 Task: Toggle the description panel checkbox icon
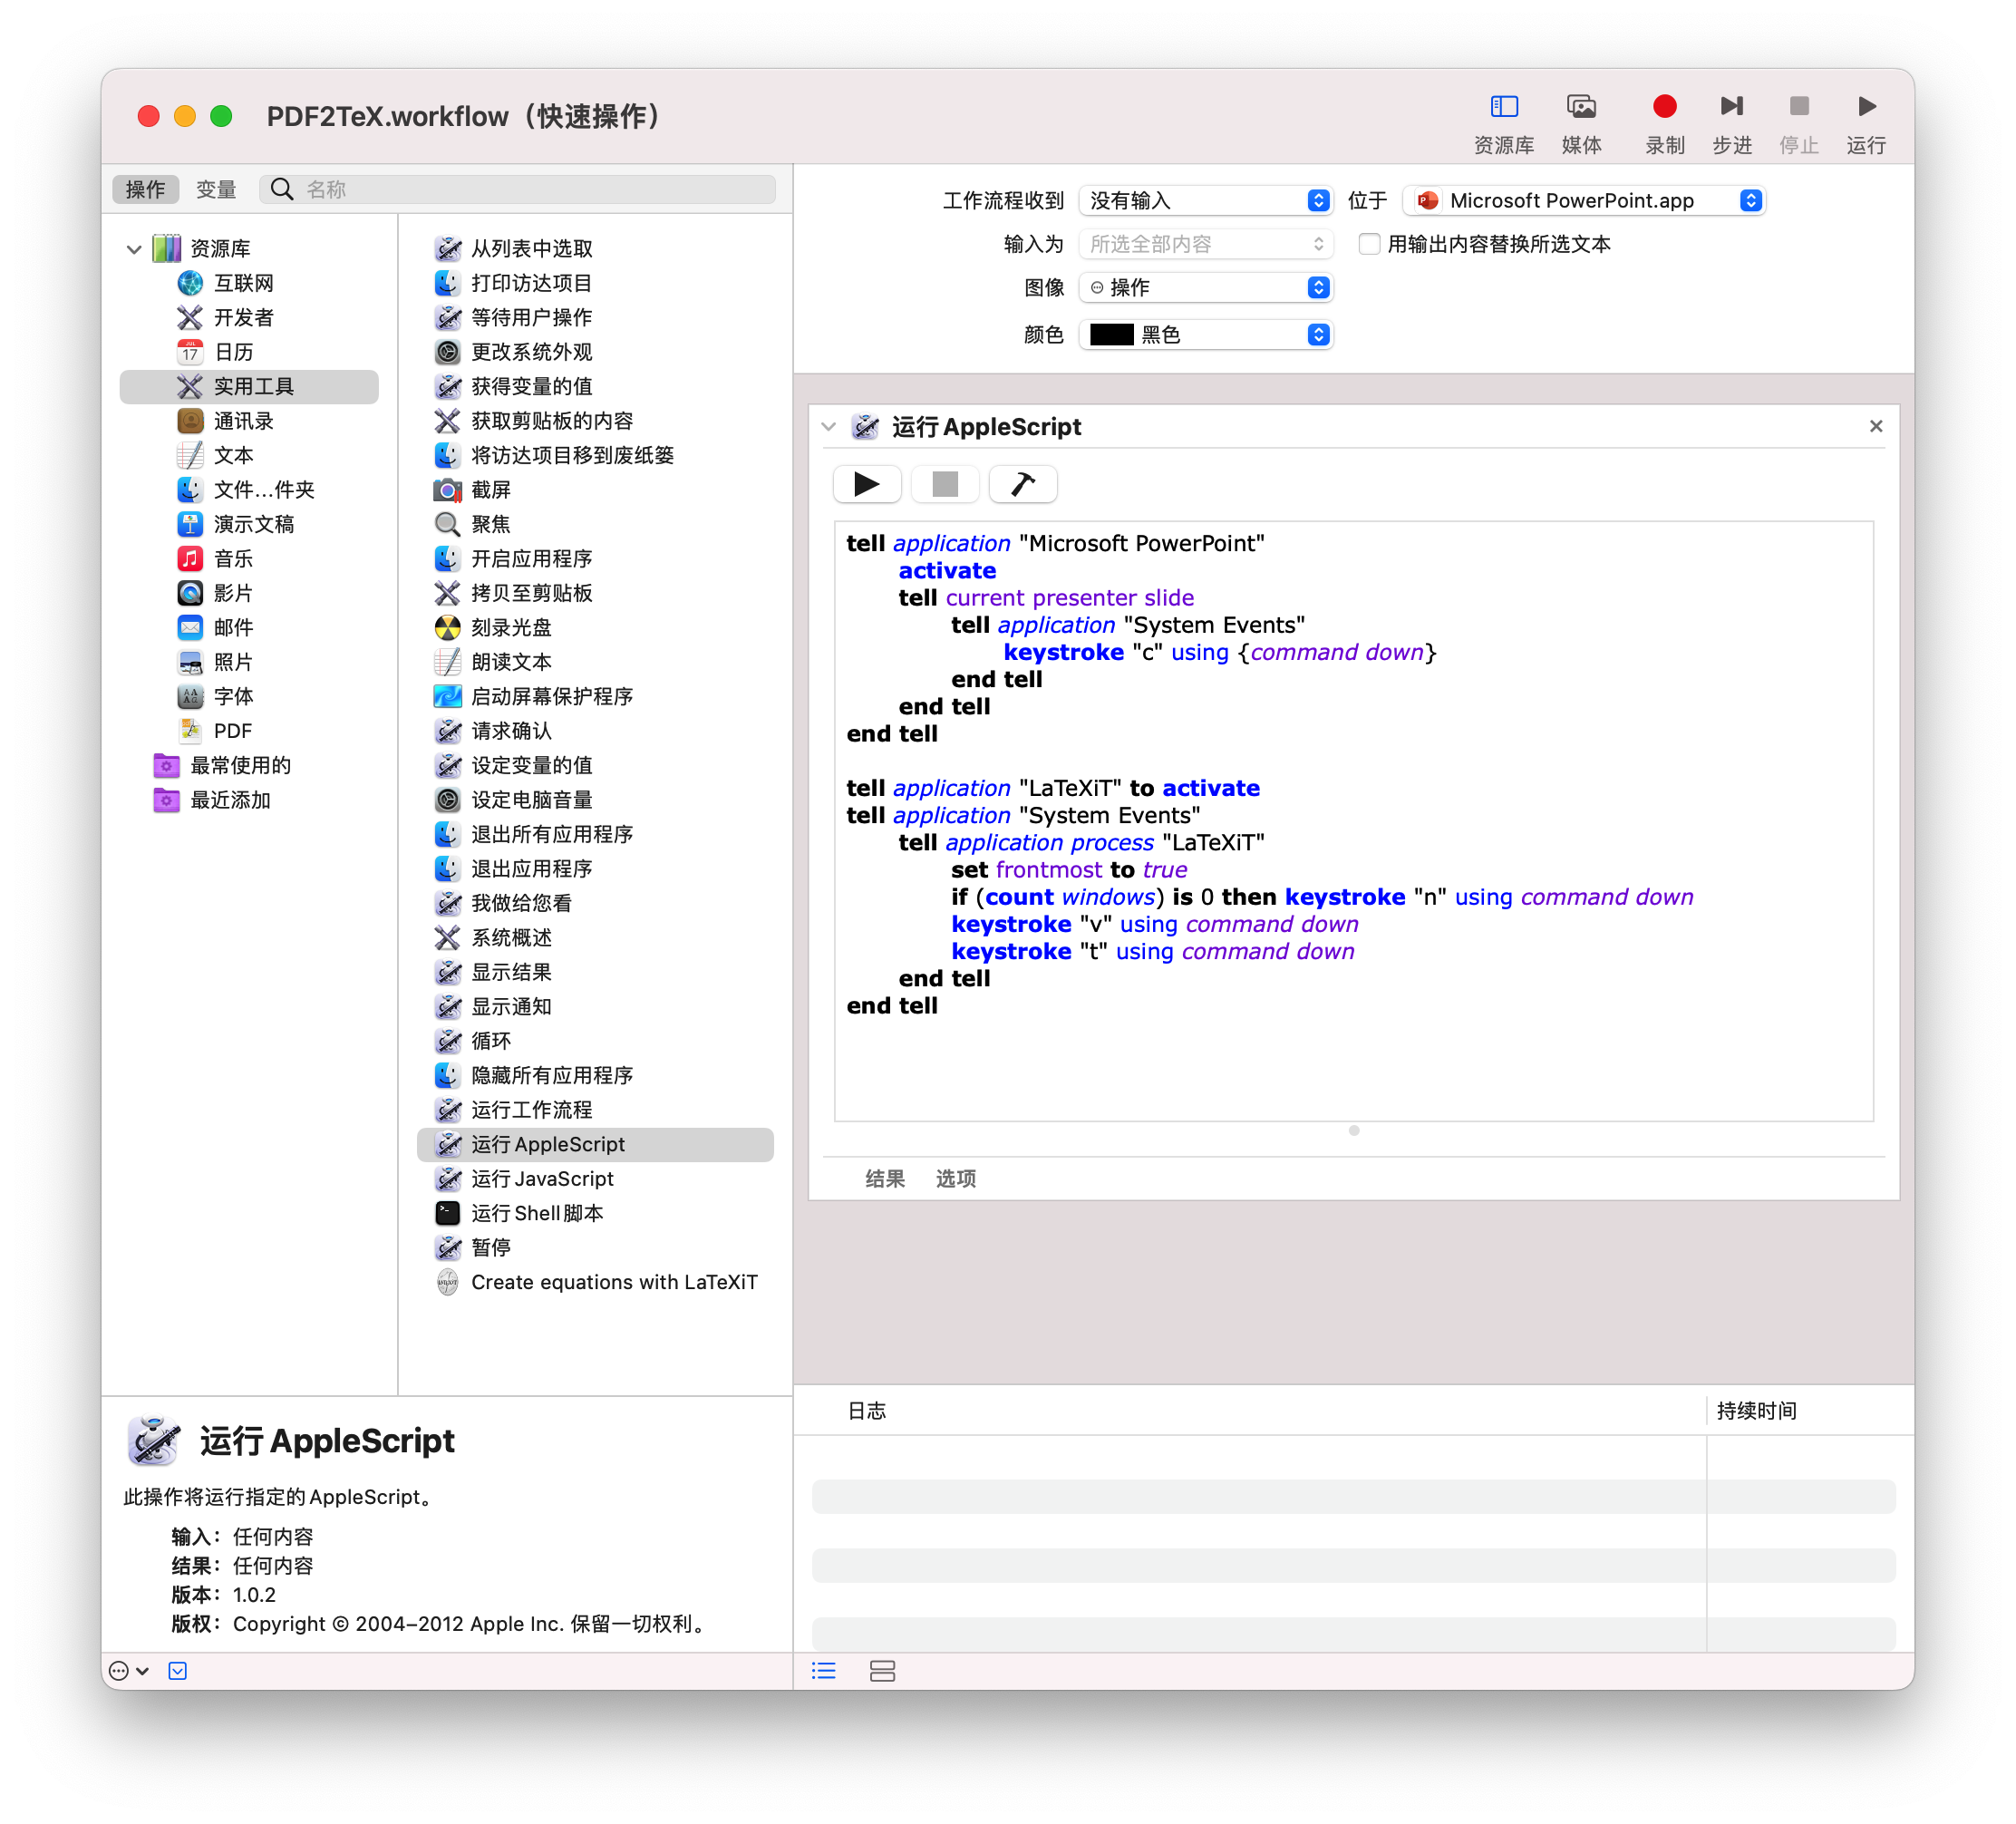click(178, 1671)
